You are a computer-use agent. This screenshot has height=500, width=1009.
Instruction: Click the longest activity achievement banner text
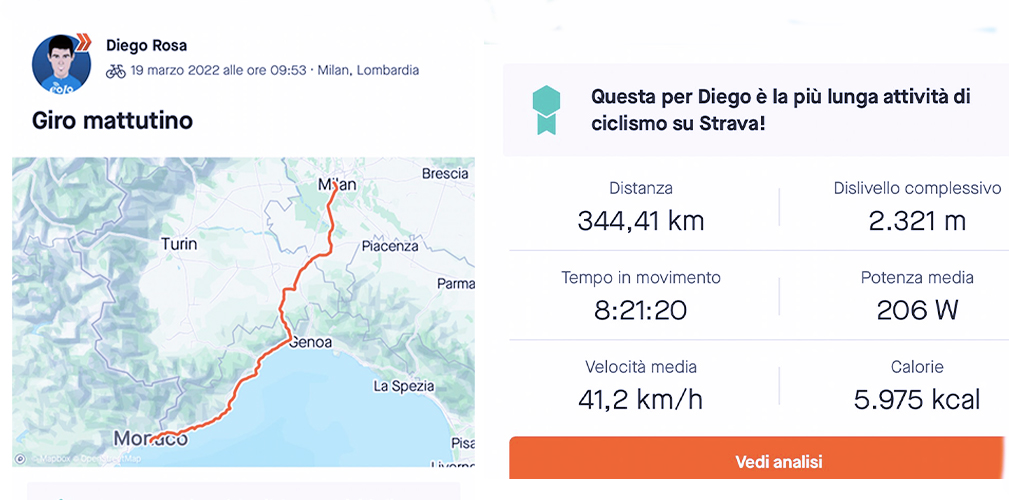[780, 110]
